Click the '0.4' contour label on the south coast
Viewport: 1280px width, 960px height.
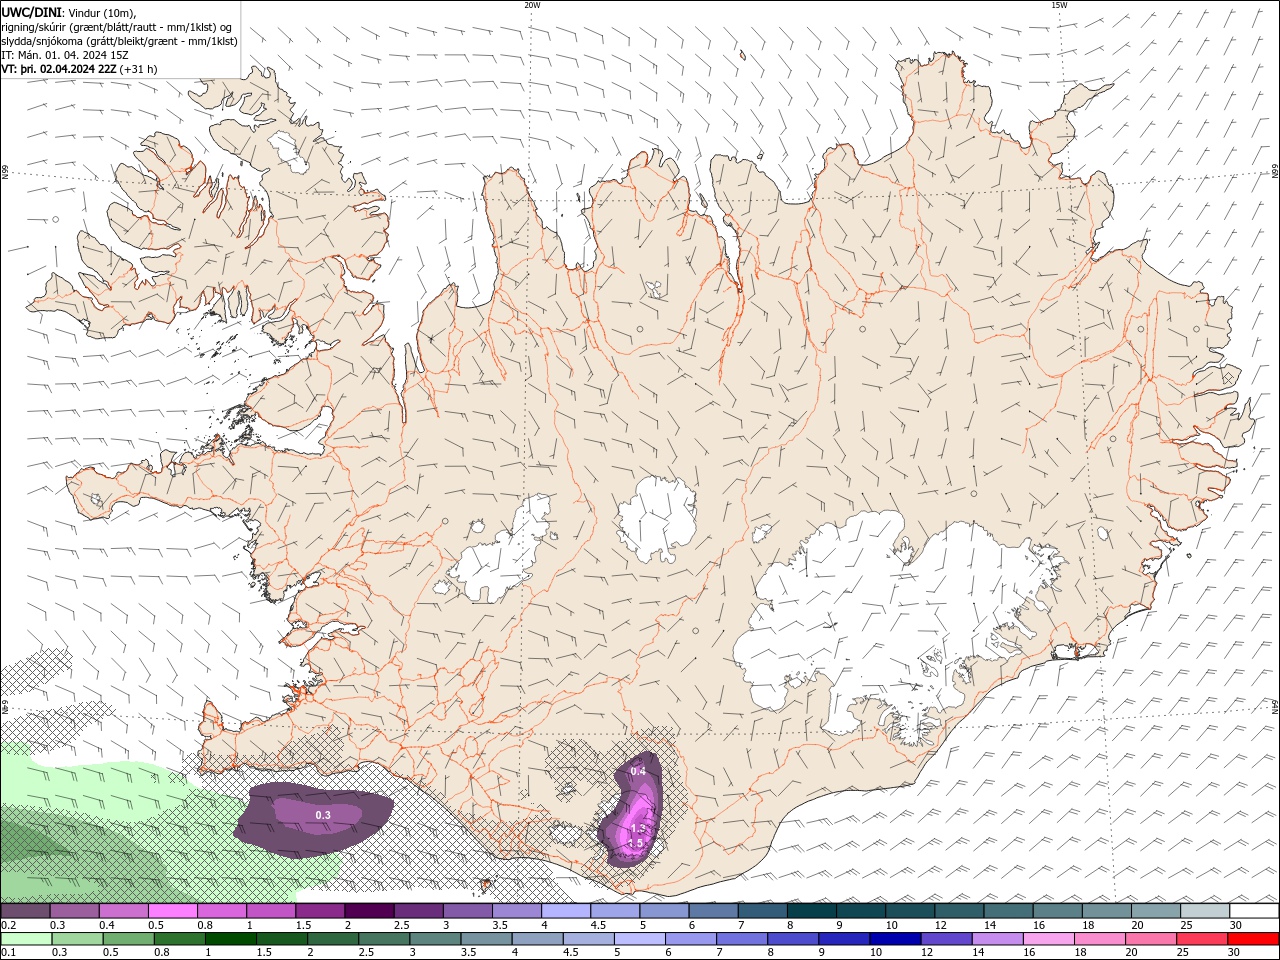point(638,771)
